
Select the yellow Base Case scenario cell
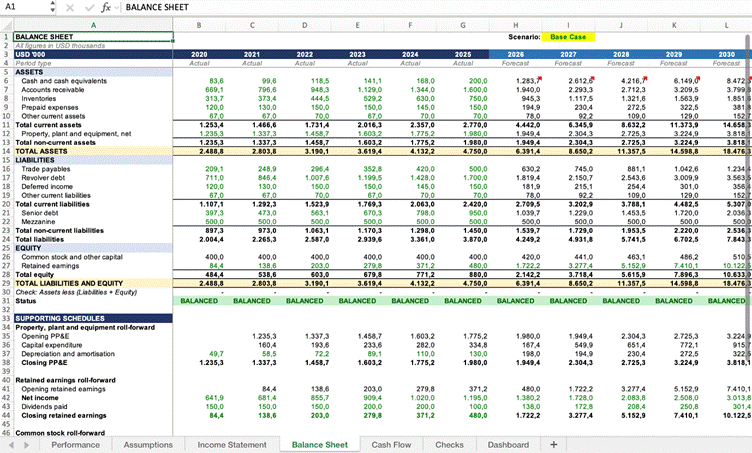[568, 37]
